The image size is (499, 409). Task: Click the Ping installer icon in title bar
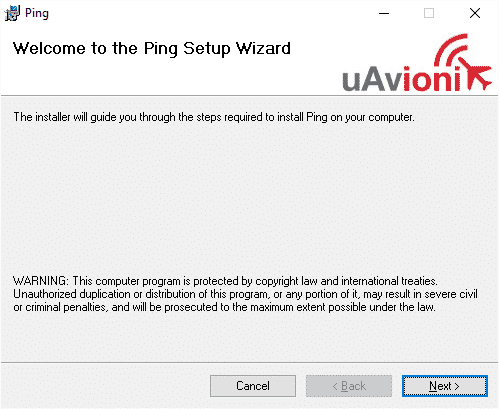coord(12,13)
